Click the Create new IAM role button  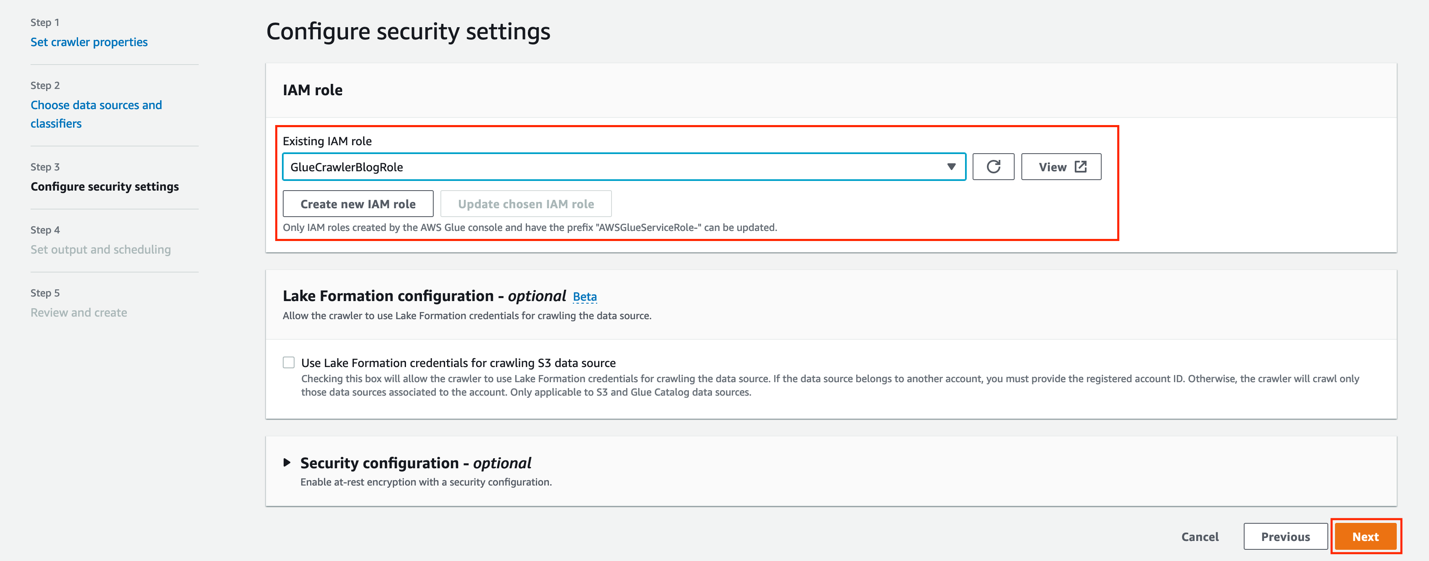pyautogui.click(x=358, y=204)
